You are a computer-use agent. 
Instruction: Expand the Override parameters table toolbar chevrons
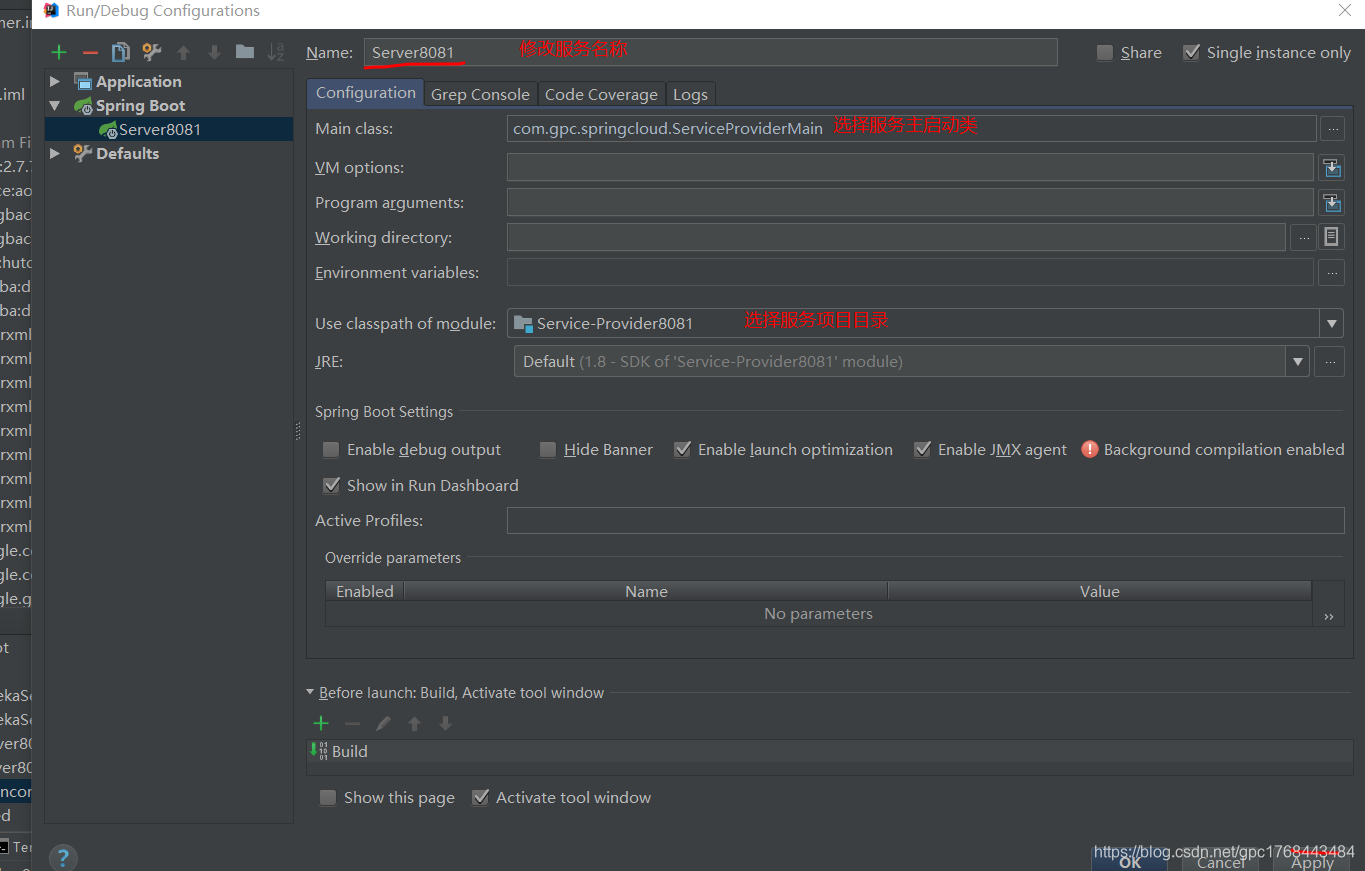pyautogui.click(x=1328, y=617)
